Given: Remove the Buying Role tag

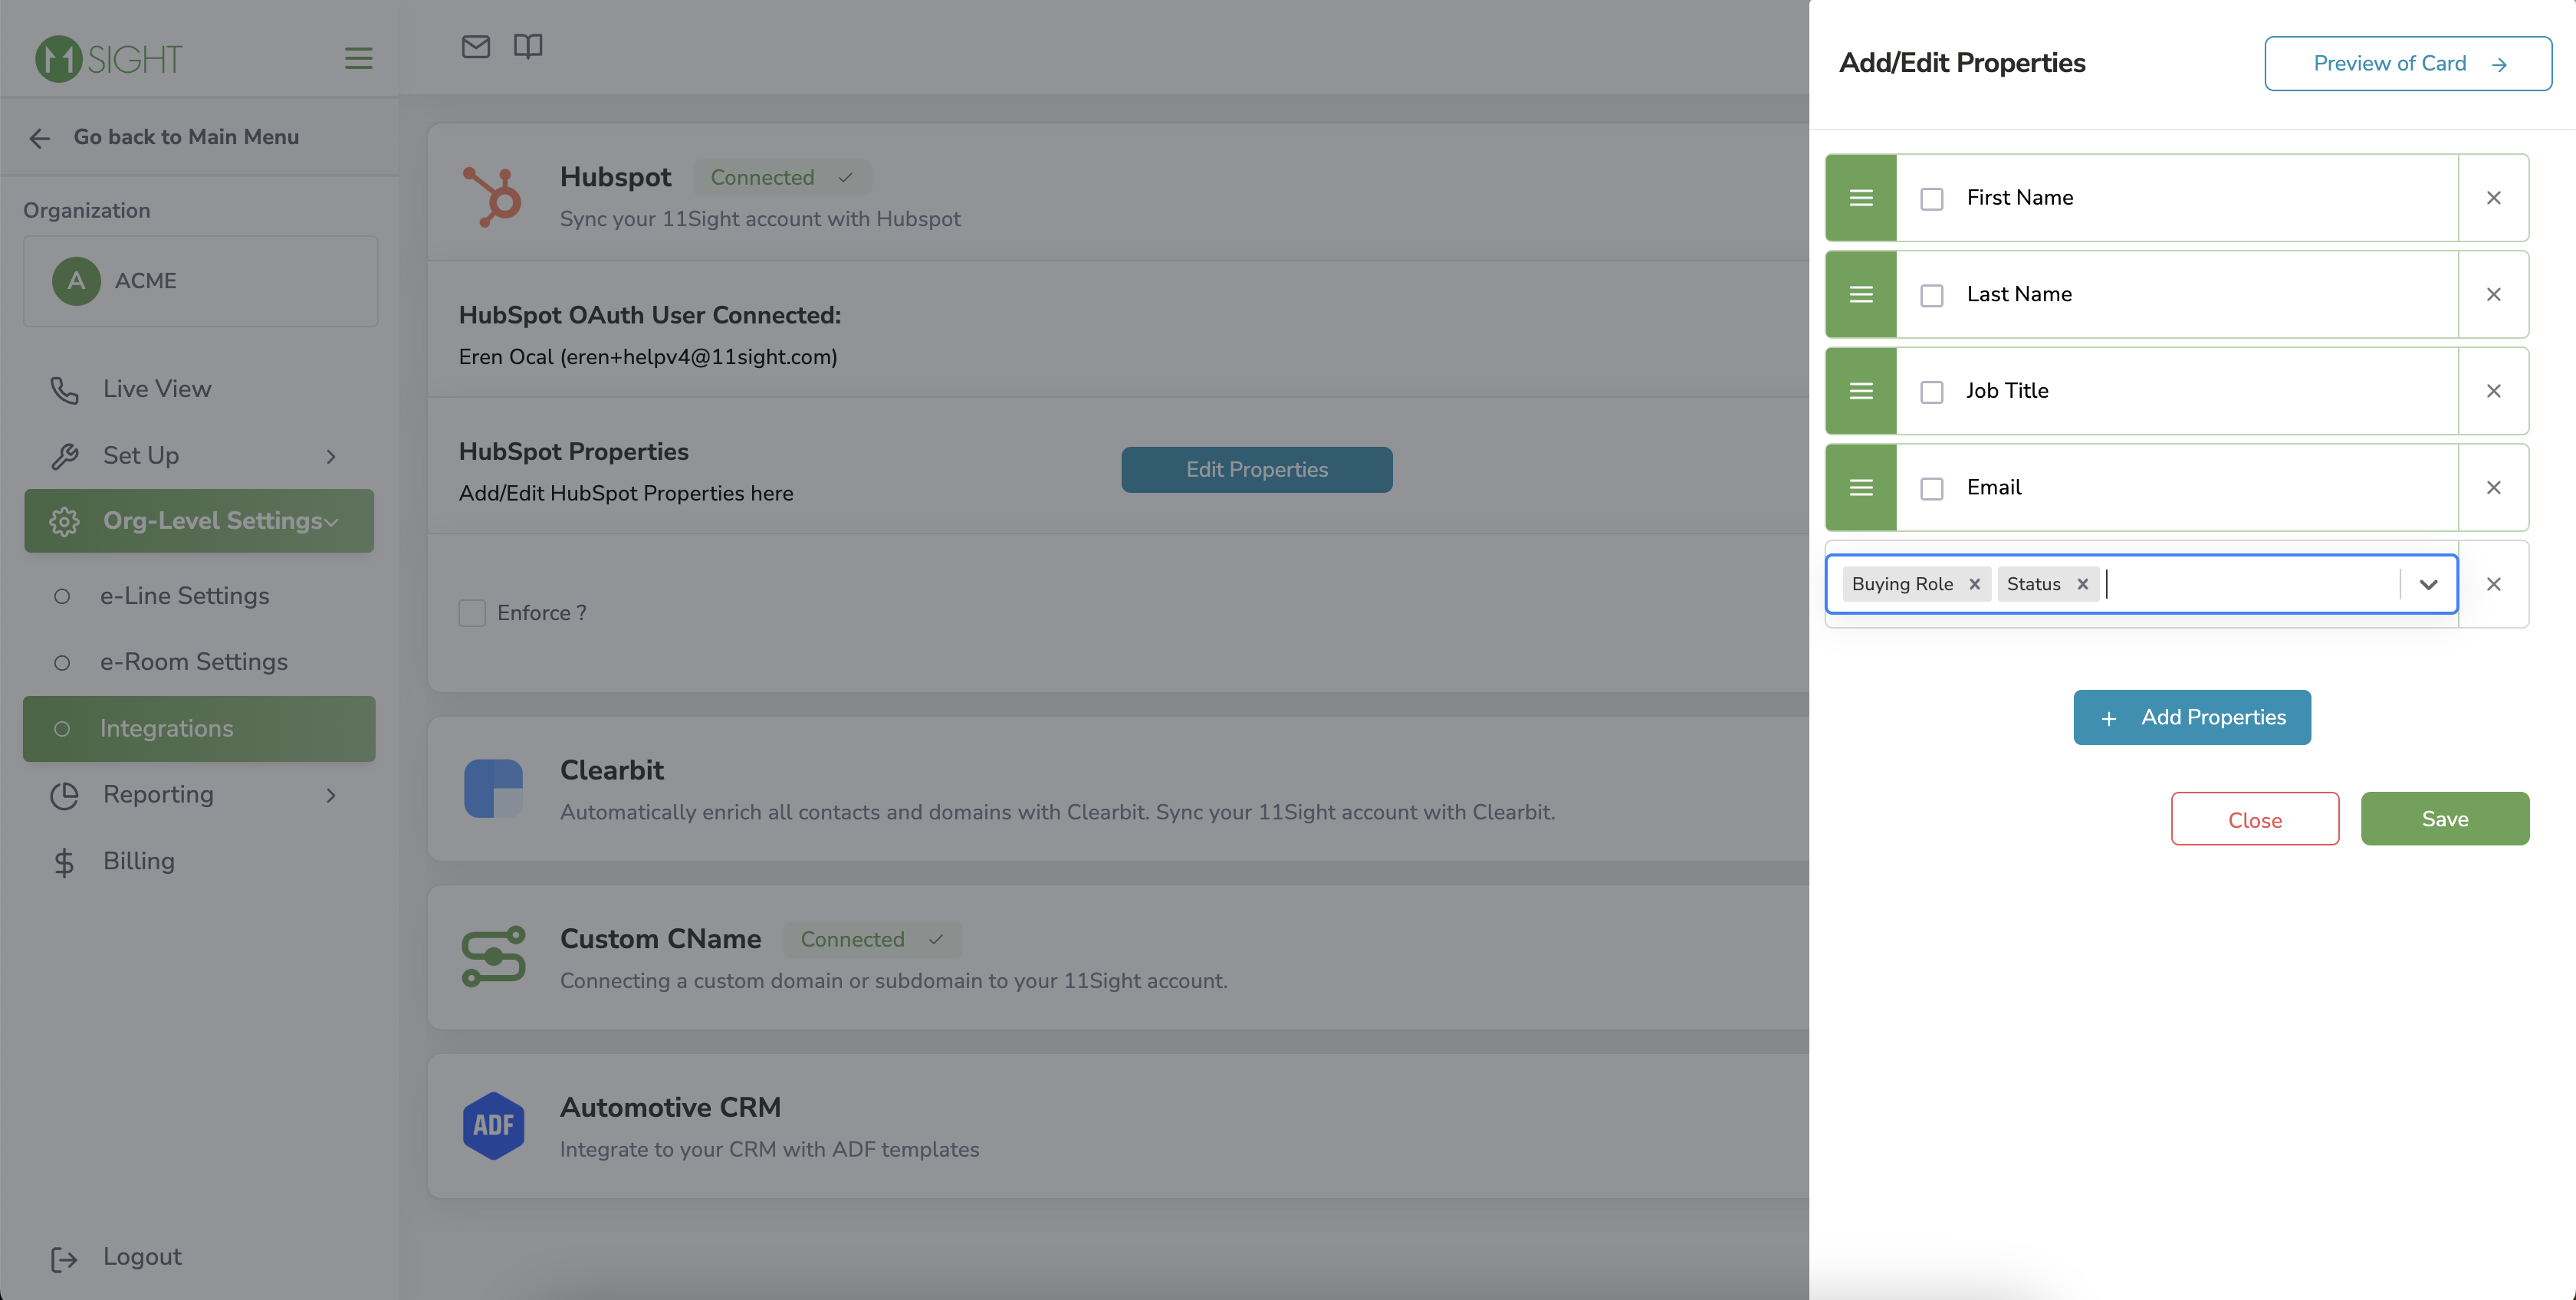Looking at the screenshot, I should coord(1976,583).
